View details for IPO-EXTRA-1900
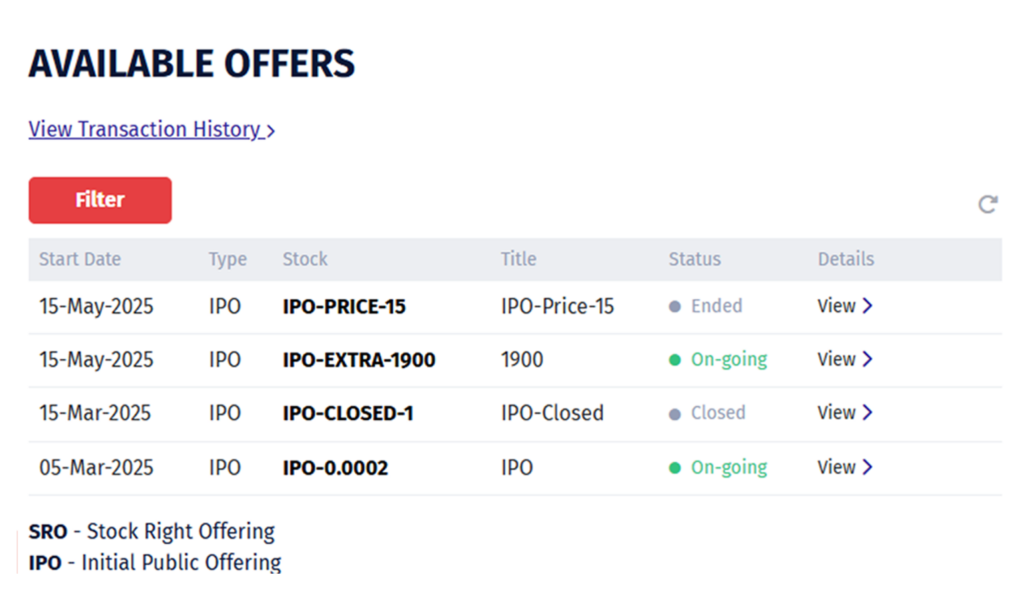 (x=845, y=359)
